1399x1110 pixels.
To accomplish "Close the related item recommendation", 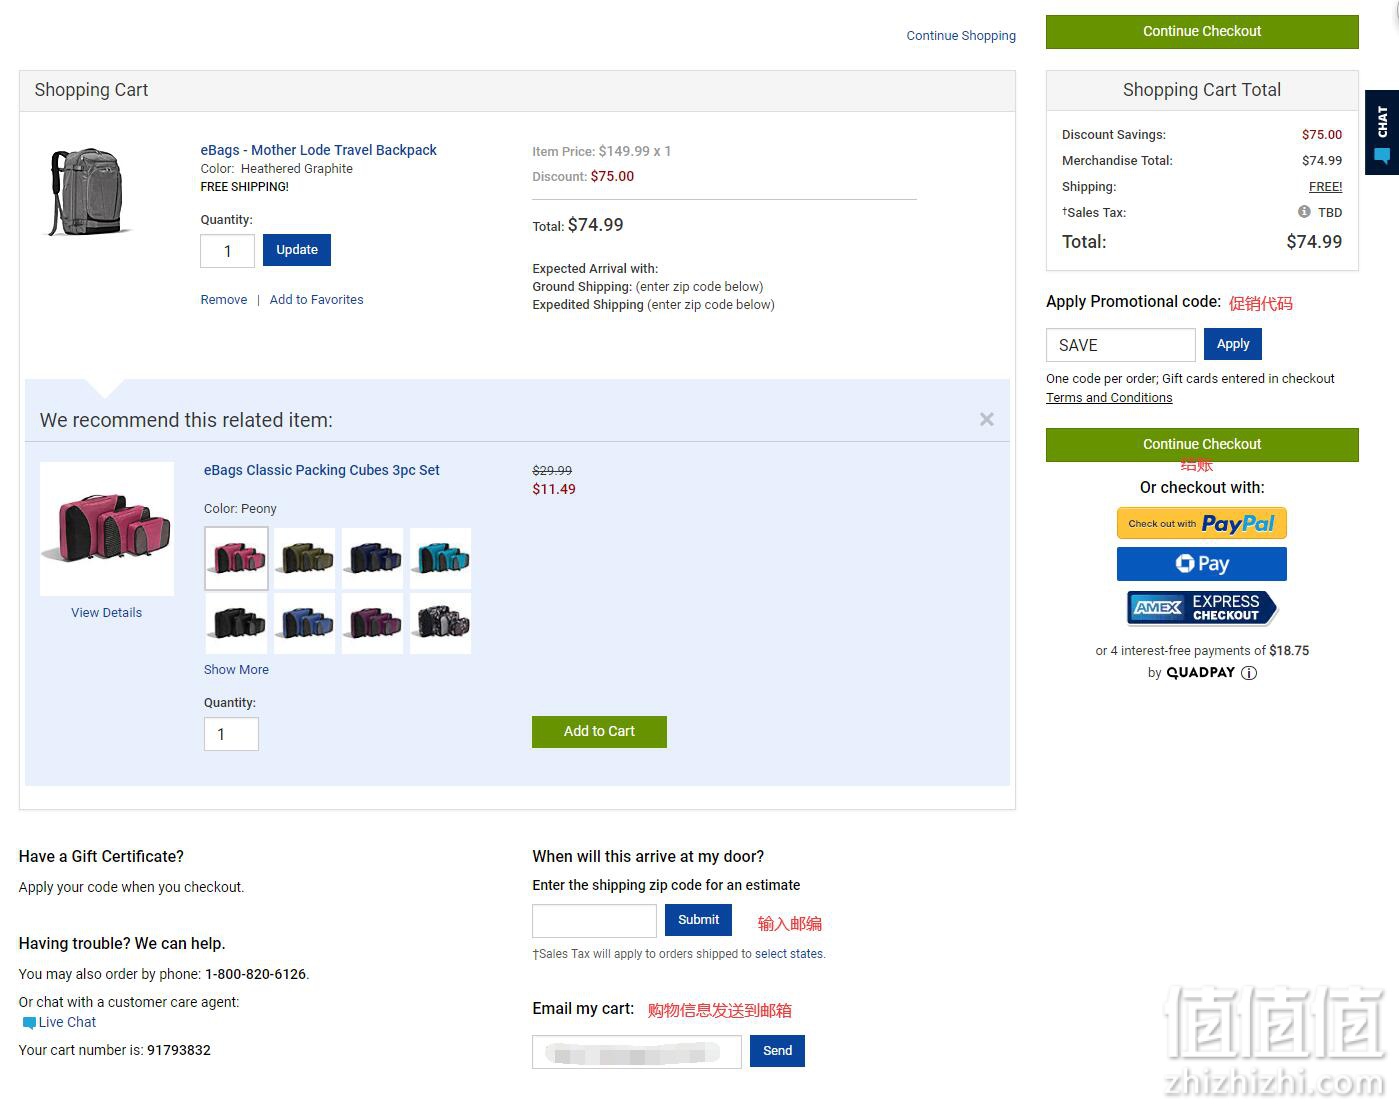I will 987,420.
